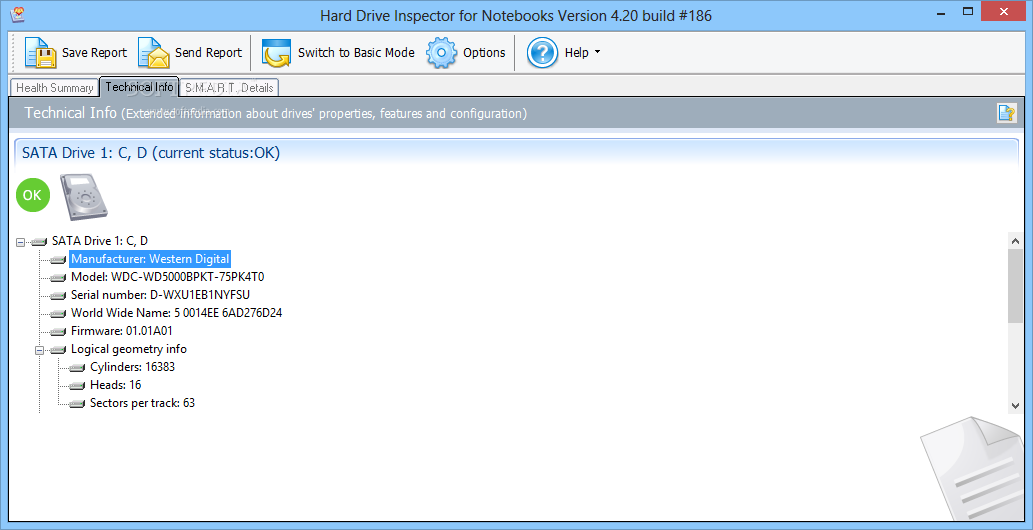Switch to the Health Summary tab
The width and height of the screenshot is (1033, 530).
(x=55, y=88)
